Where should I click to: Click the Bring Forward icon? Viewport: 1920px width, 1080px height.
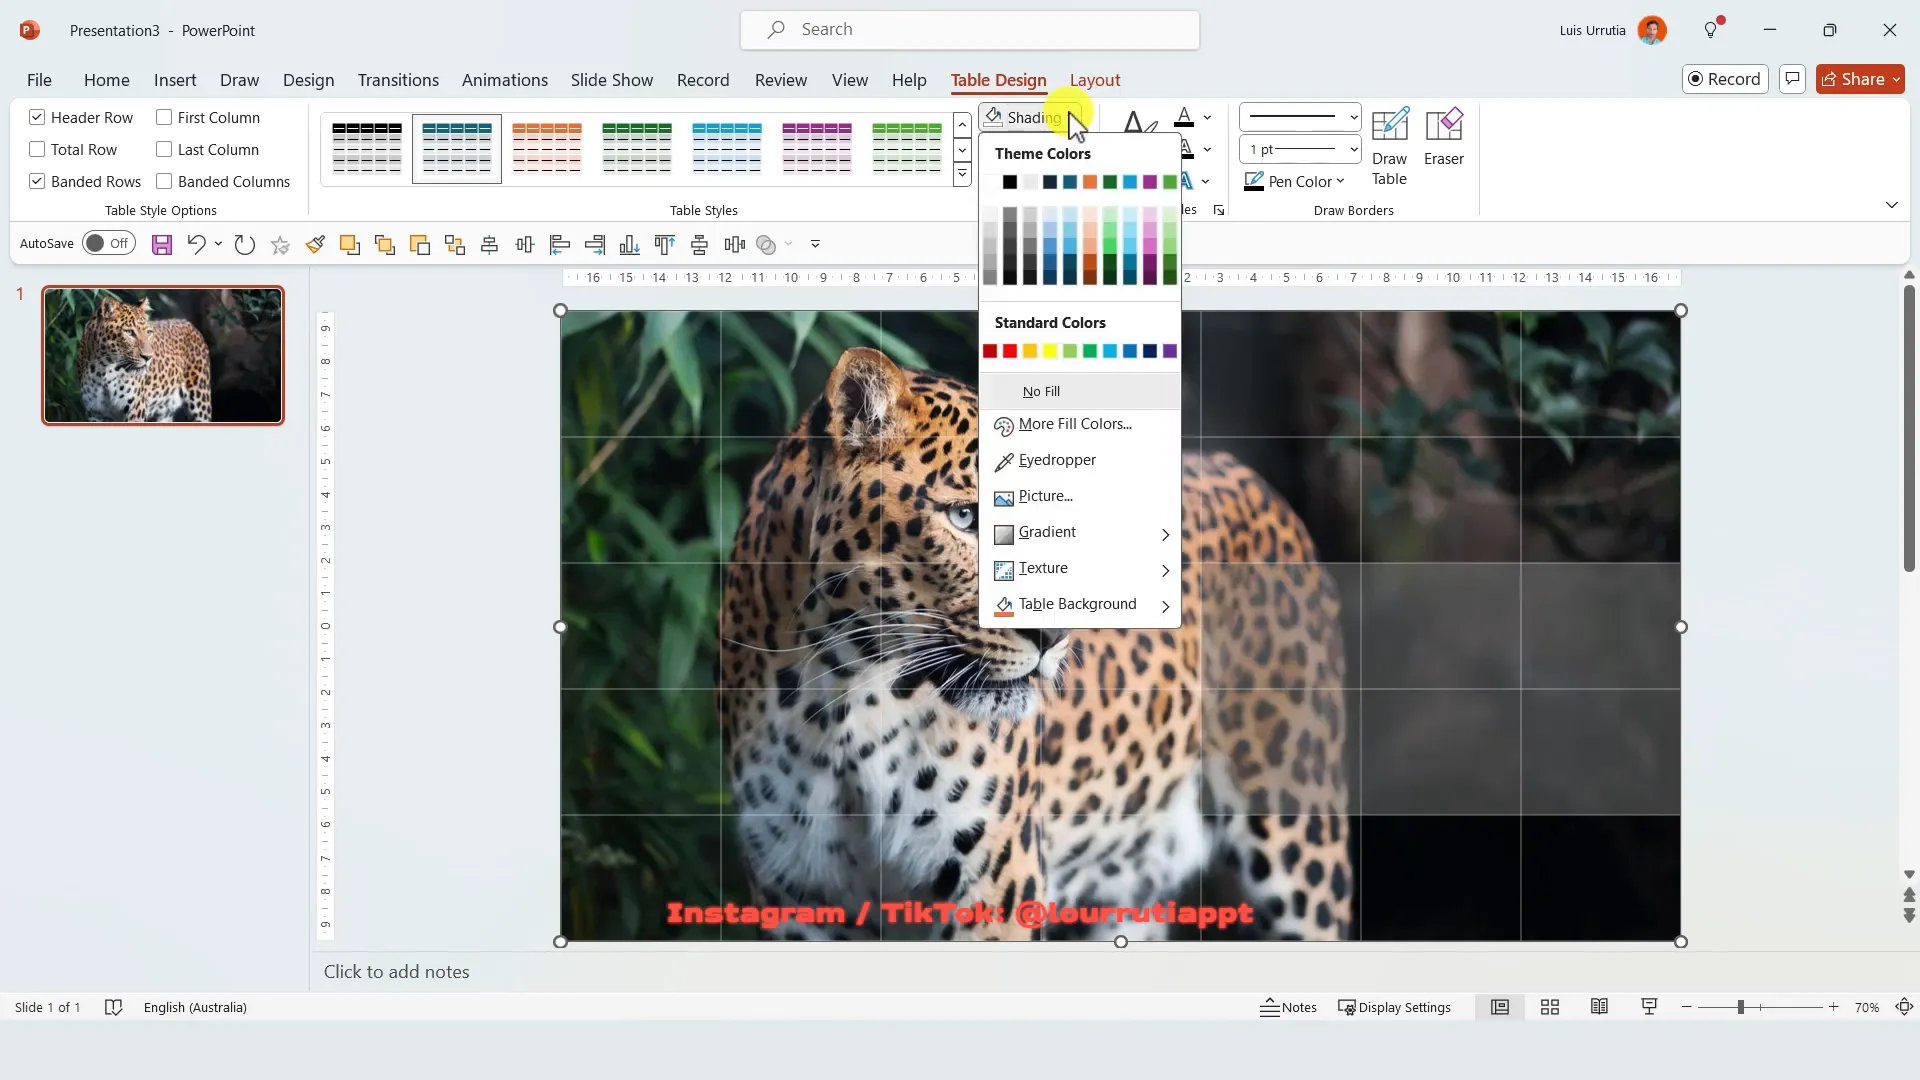[x=350, y=244]
